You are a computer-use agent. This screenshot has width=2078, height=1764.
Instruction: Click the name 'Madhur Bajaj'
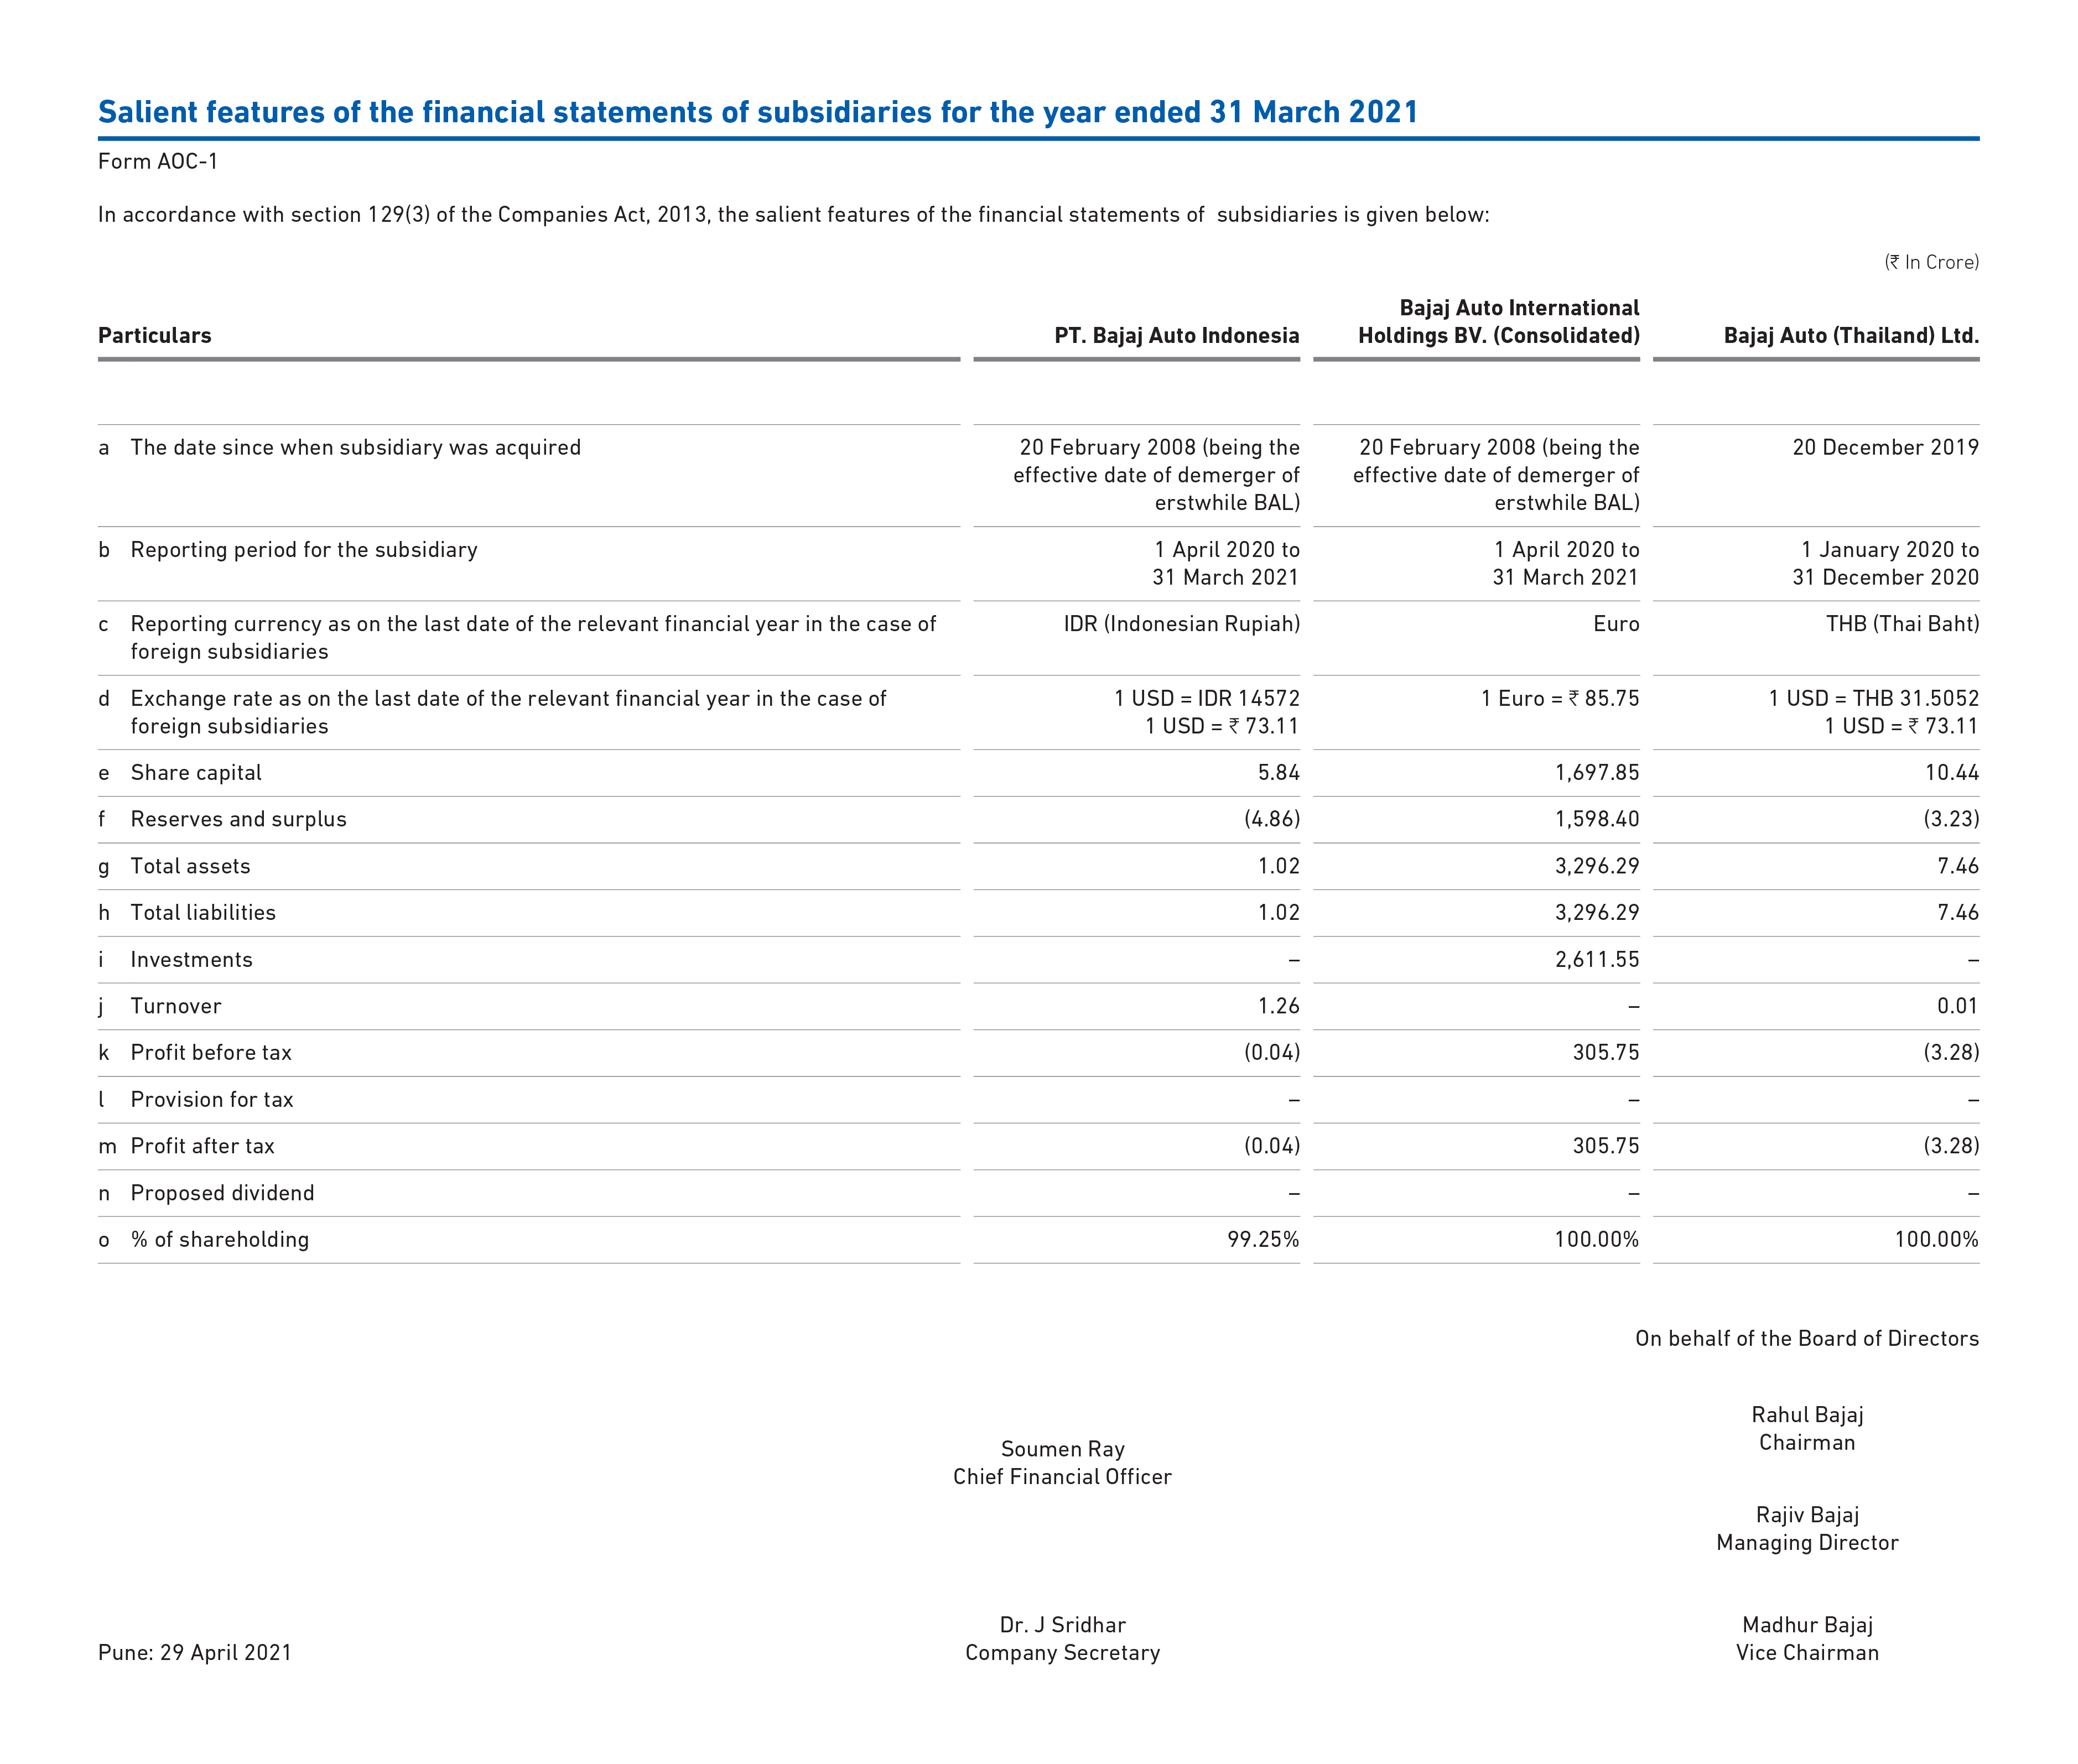coord(1807,1625)
